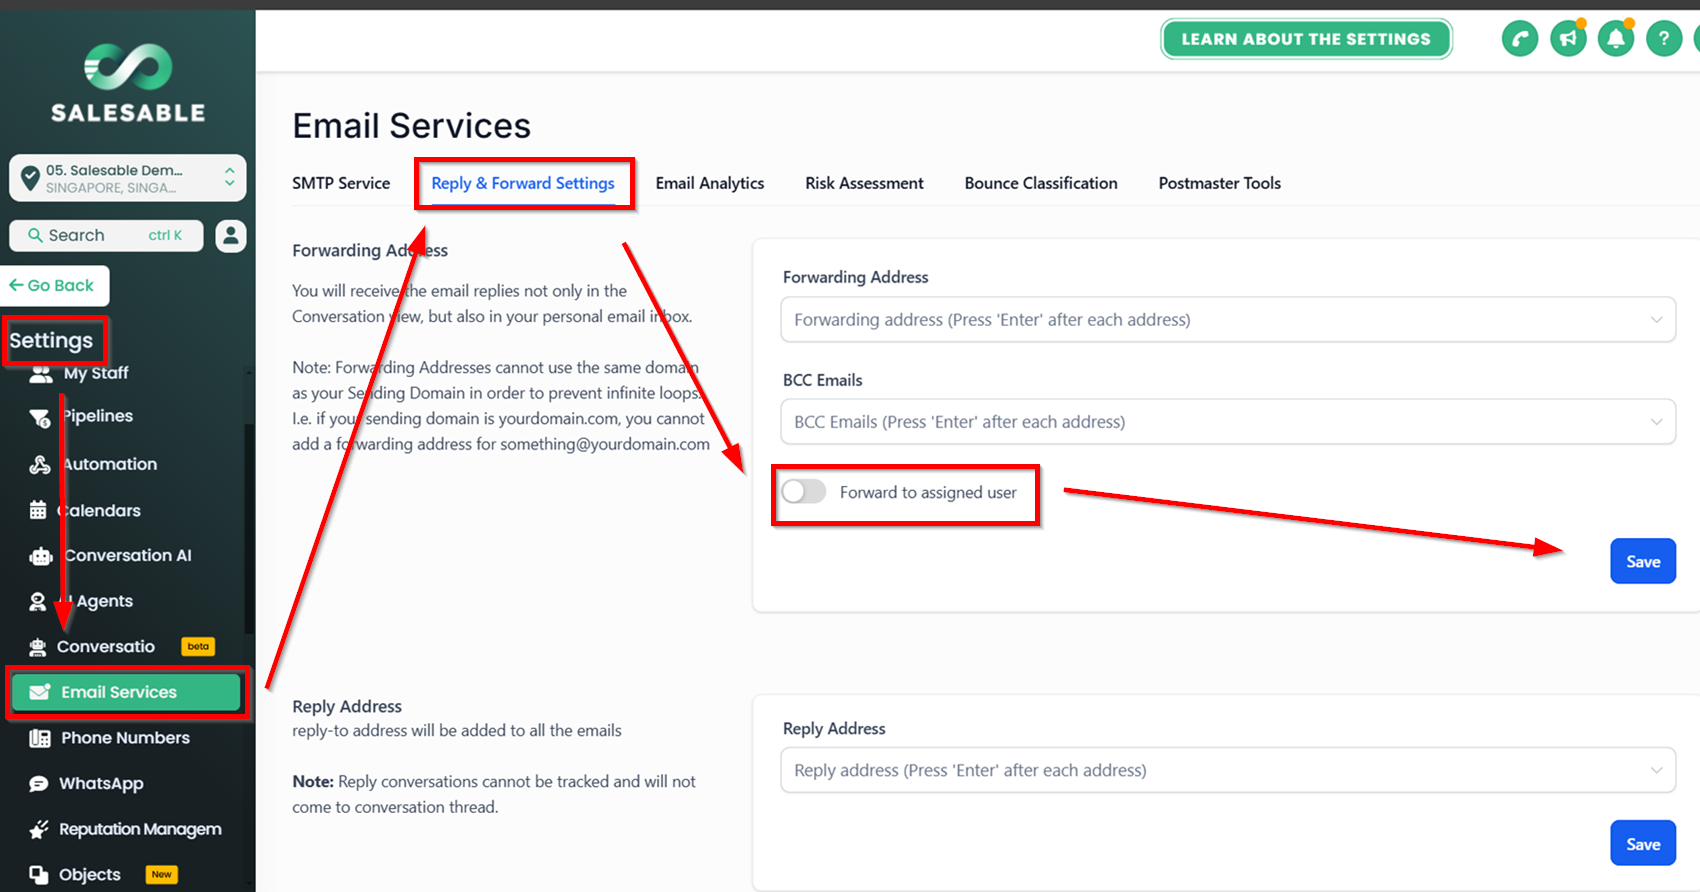Click the user profile icon beside Search
1700x892 pixels.
[231, 236]
